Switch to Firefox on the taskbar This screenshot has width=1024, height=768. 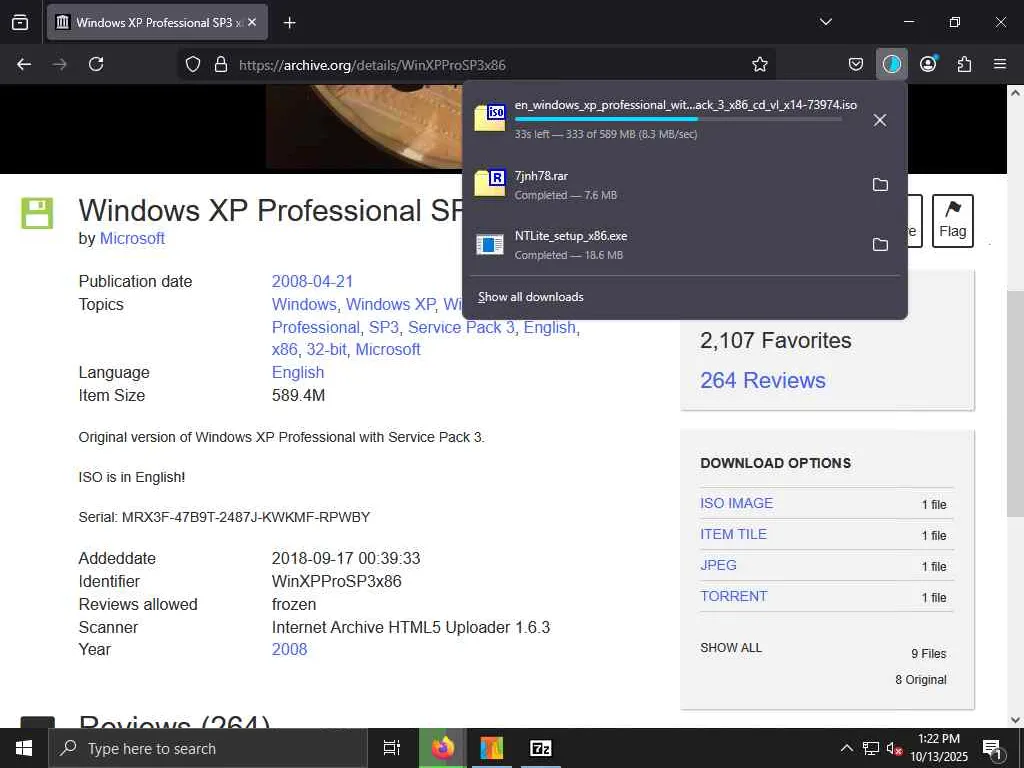pyautogui.click(x=442, y=748)
